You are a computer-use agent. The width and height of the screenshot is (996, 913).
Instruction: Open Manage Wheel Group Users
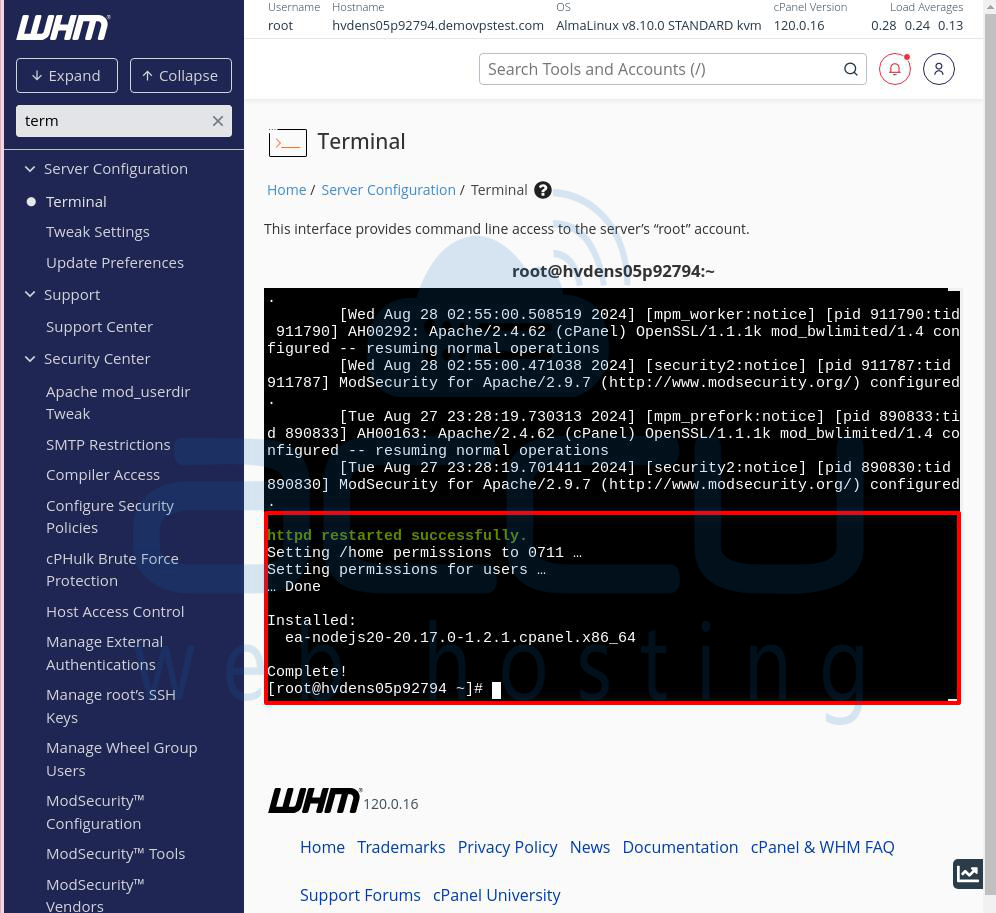121,759
